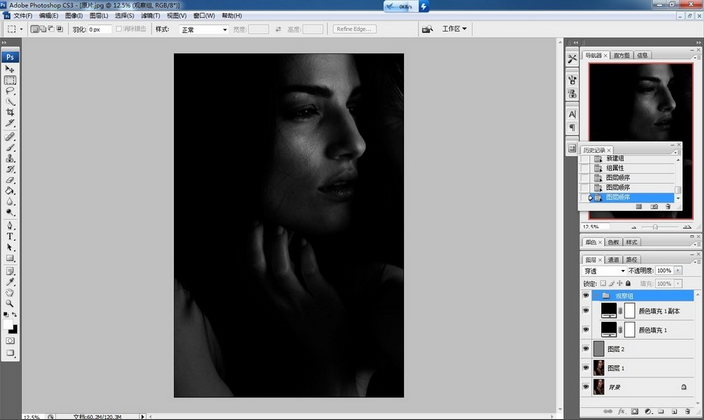Select the History Brush tool
This screenshot has width=704, height=420.
tap(10, 169)
